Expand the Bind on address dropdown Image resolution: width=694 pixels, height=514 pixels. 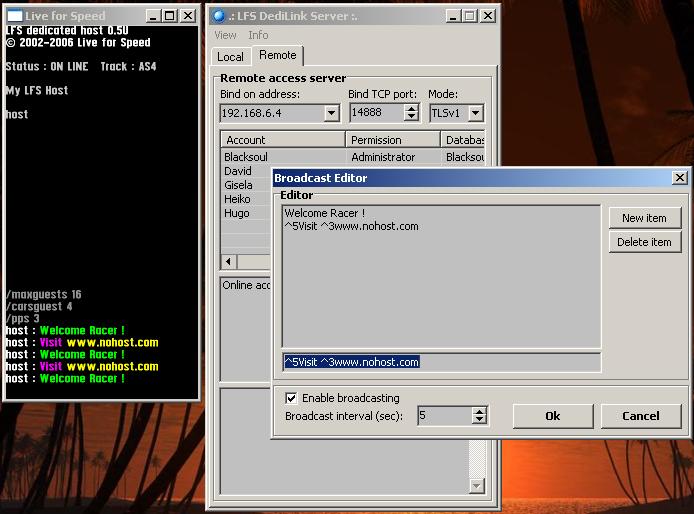point(332,113)
